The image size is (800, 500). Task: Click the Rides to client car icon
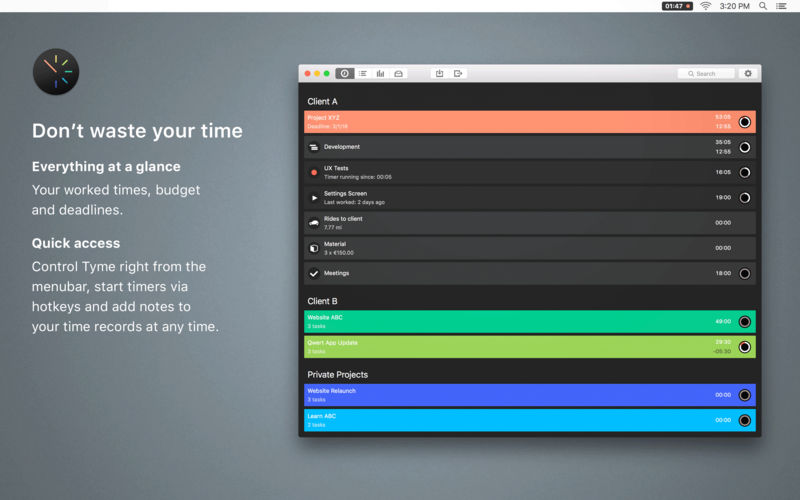point(314,223)
